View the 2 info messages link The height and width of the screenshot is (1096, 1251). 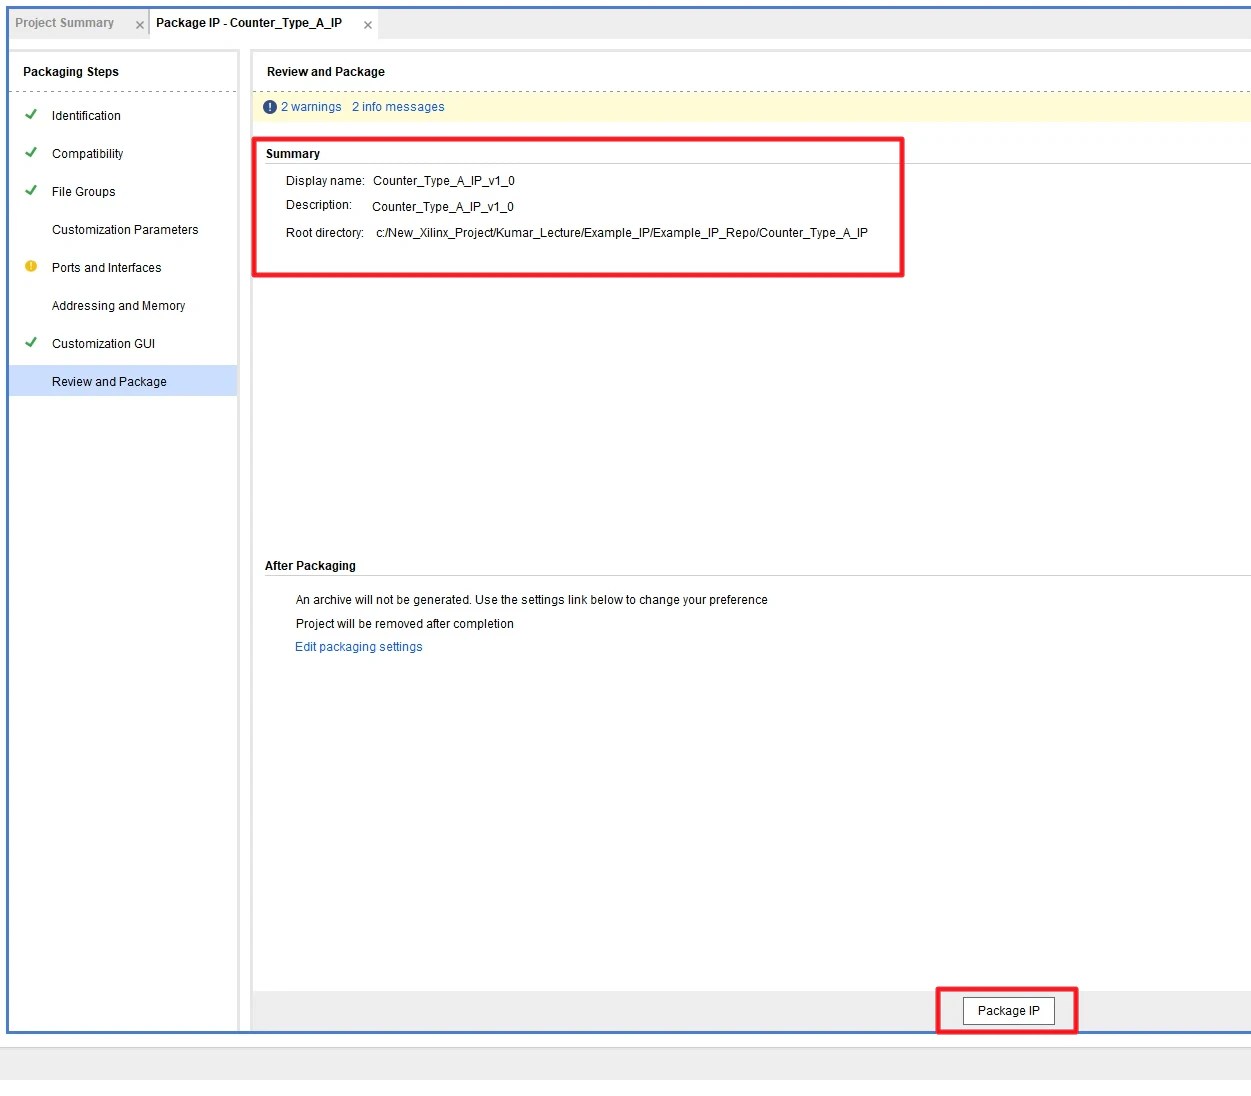tap(398, 107)
